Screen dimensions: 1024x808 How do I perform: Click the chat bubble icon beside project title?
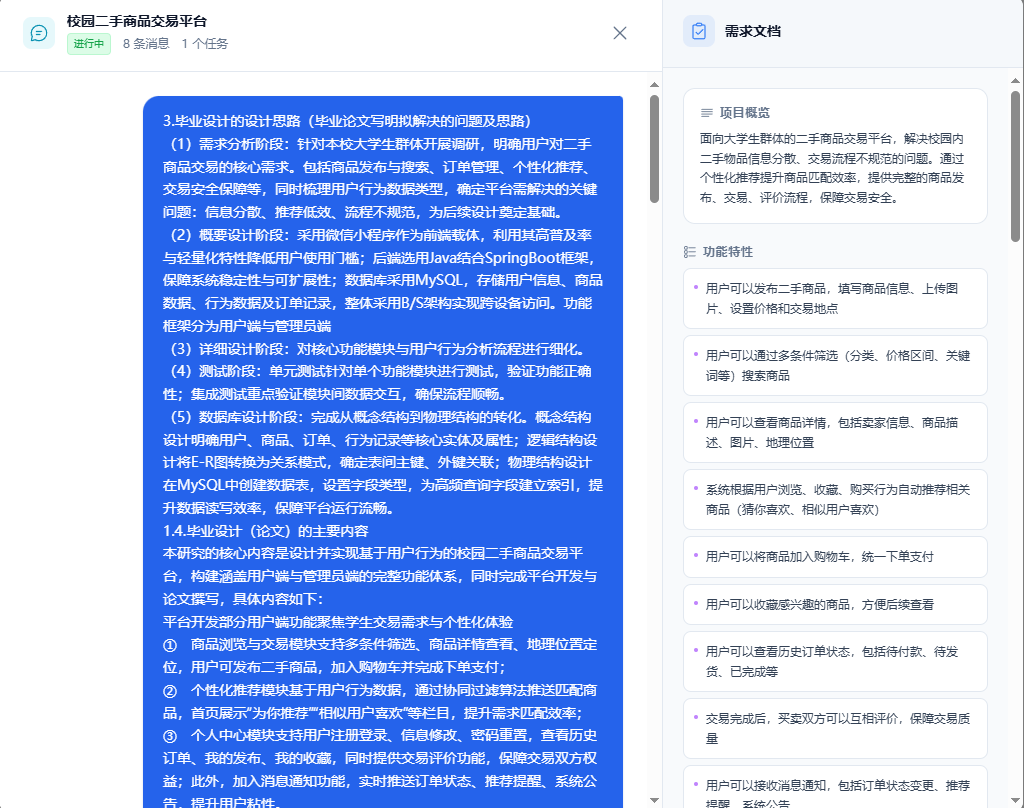click(39, 33)
